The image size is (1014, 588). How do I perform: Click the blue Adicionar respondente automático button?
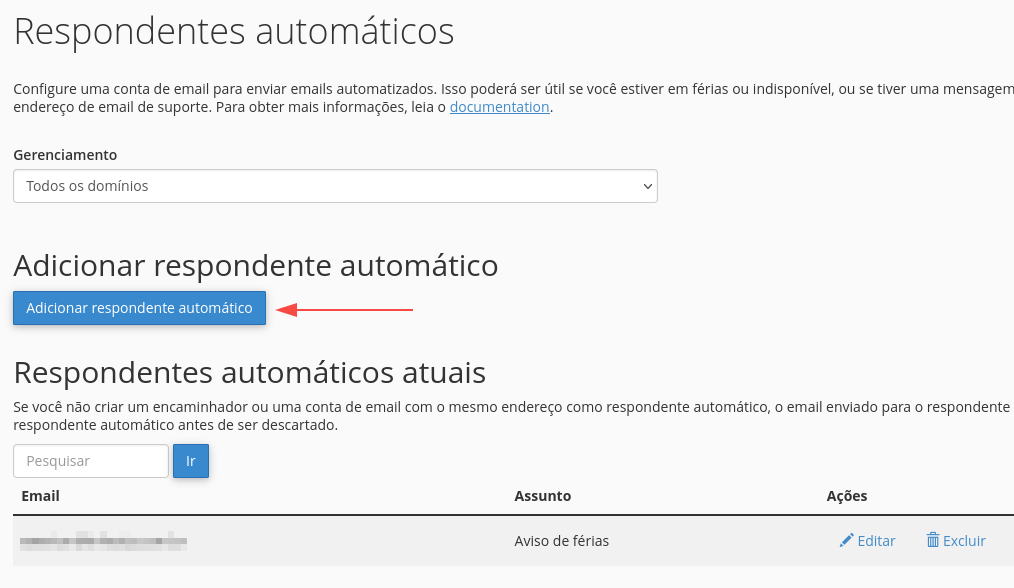(x=139, y=308)
